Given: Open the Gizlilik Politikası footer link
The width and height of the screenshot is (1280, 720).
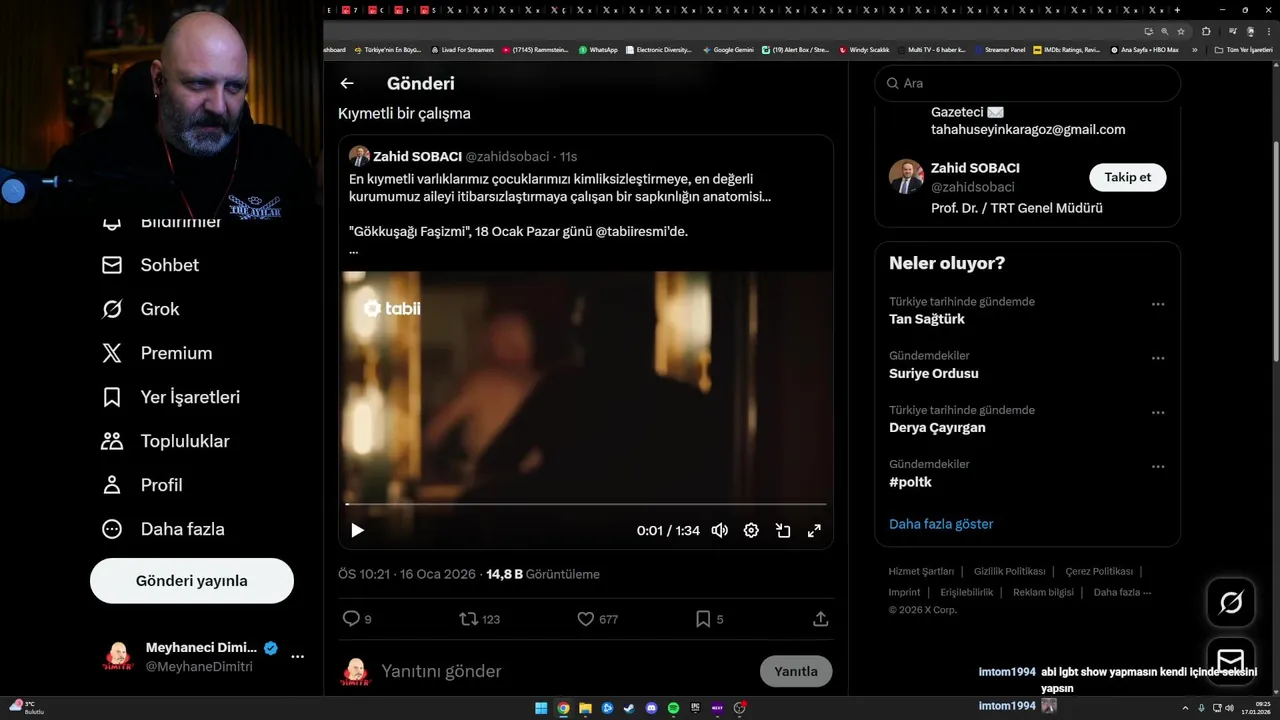Looking at the screenshot, I should tap(1009, 571).
